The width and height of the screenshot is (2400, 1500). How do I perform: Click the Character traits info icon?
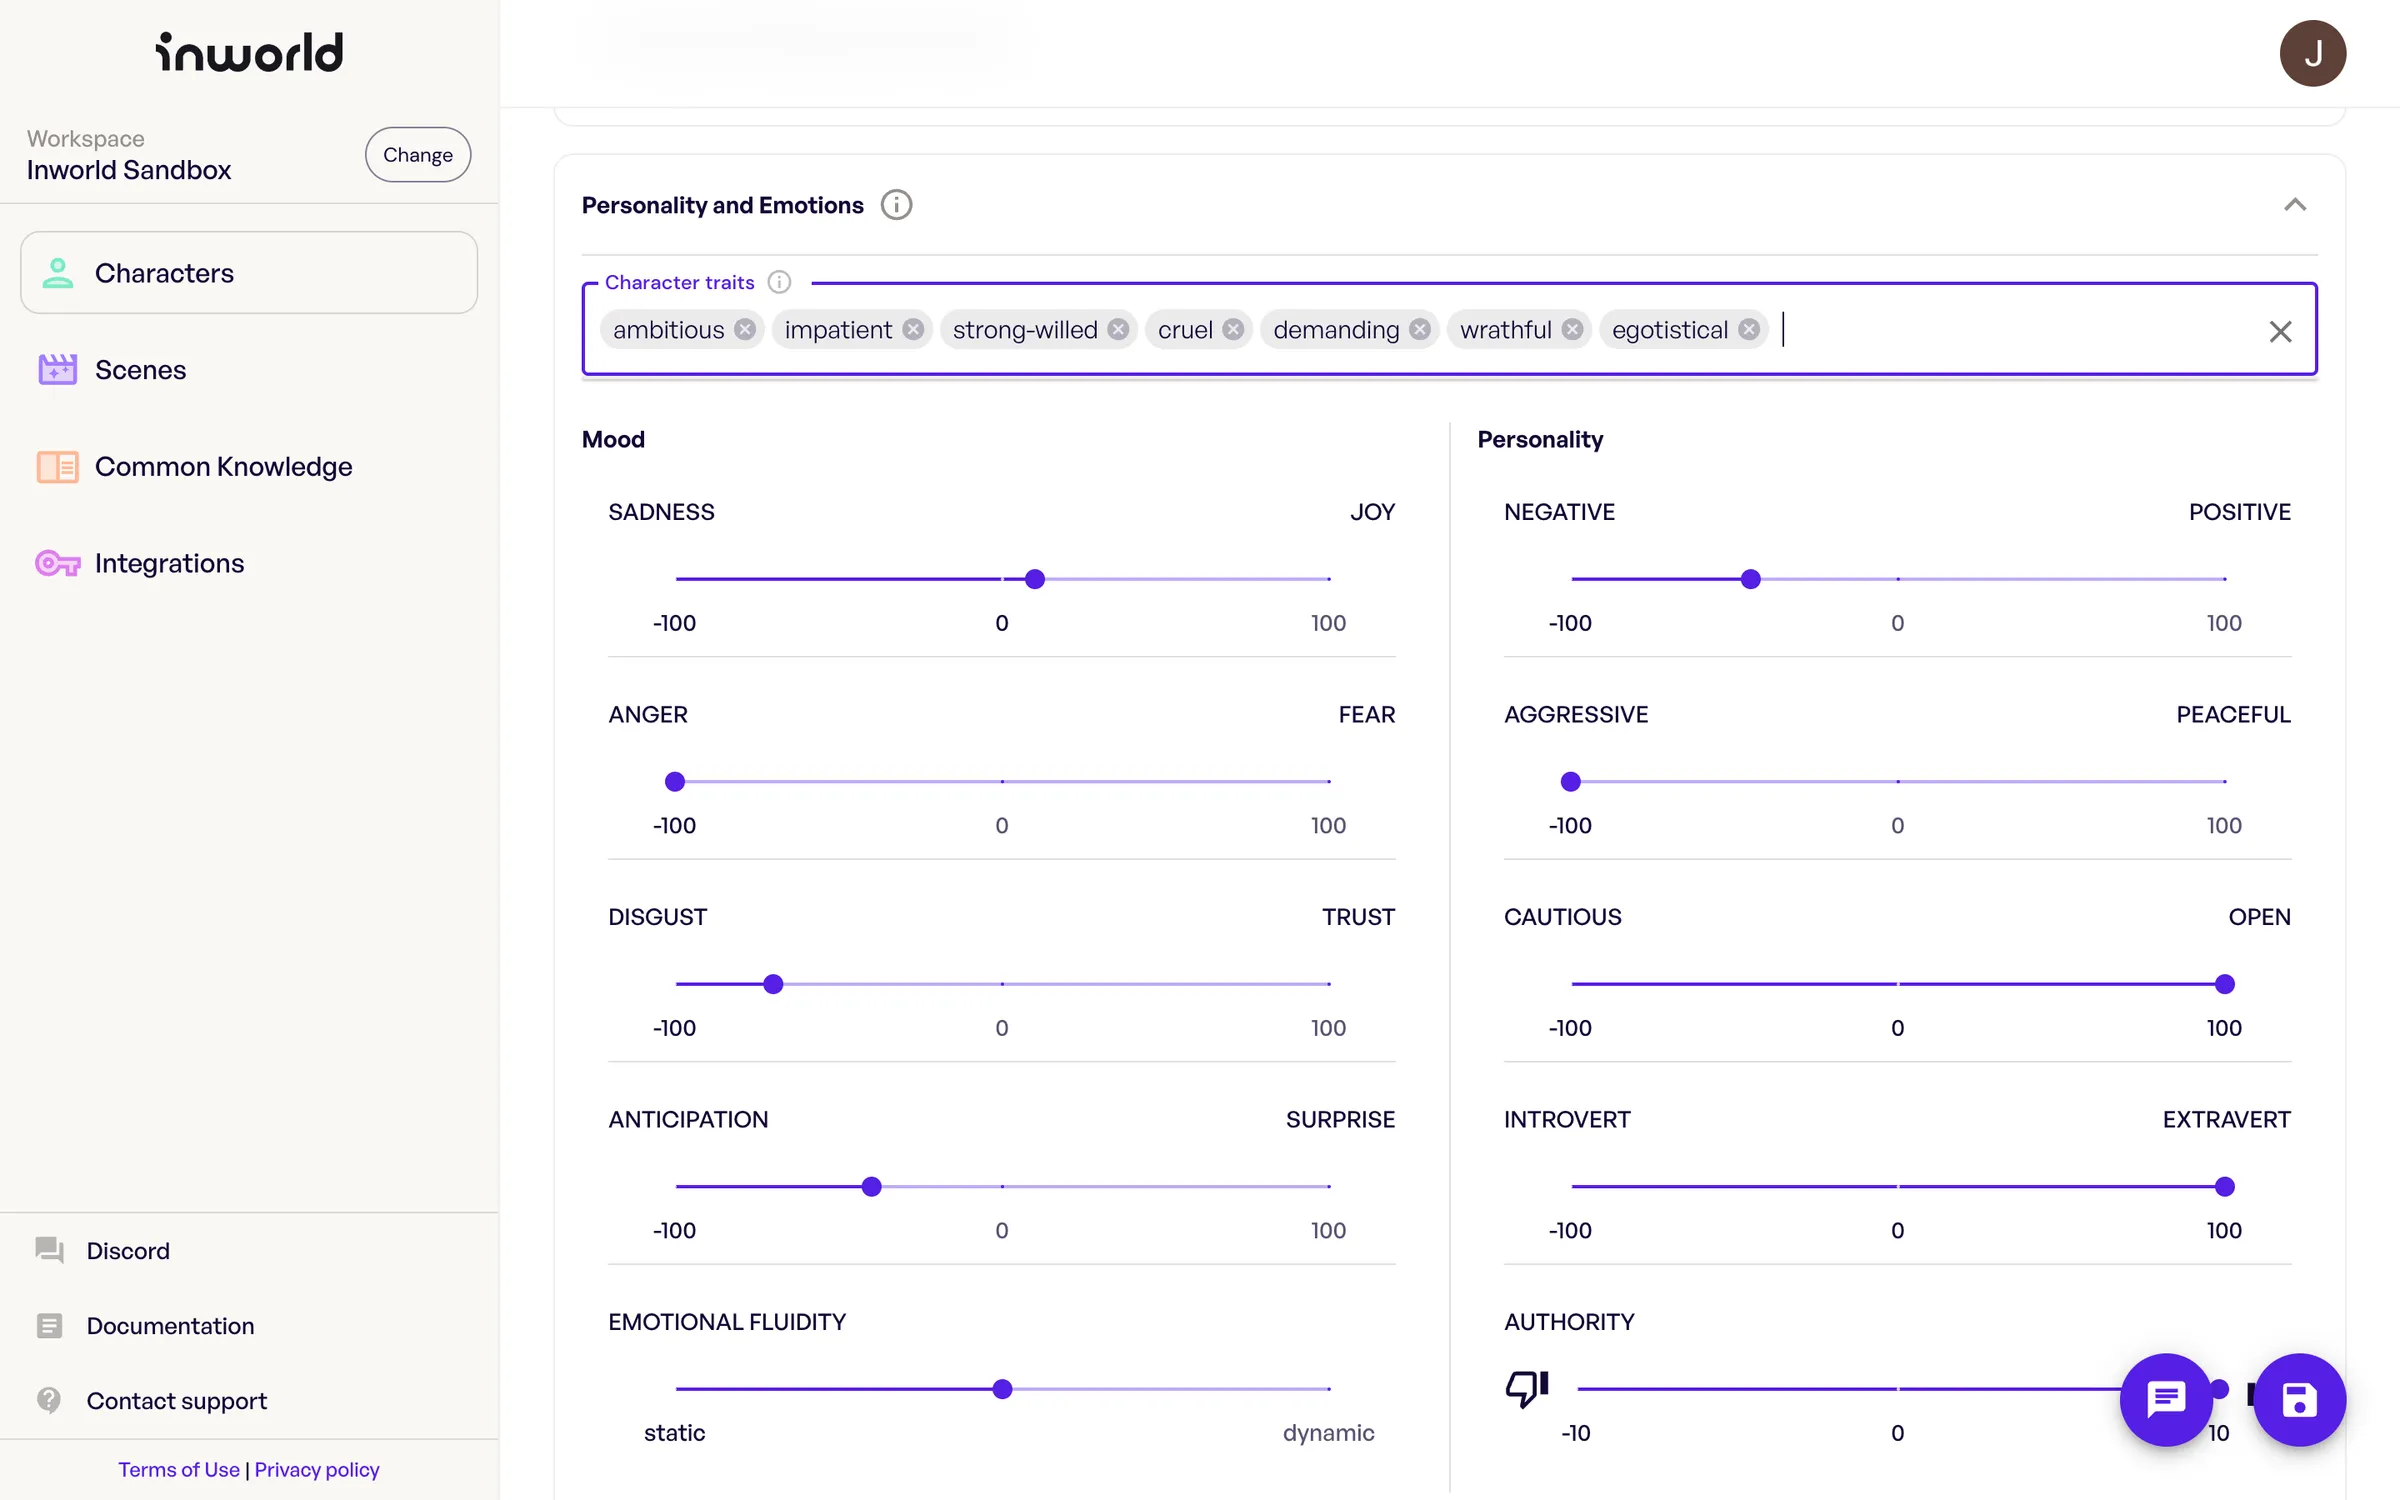(x=779, y=282)
